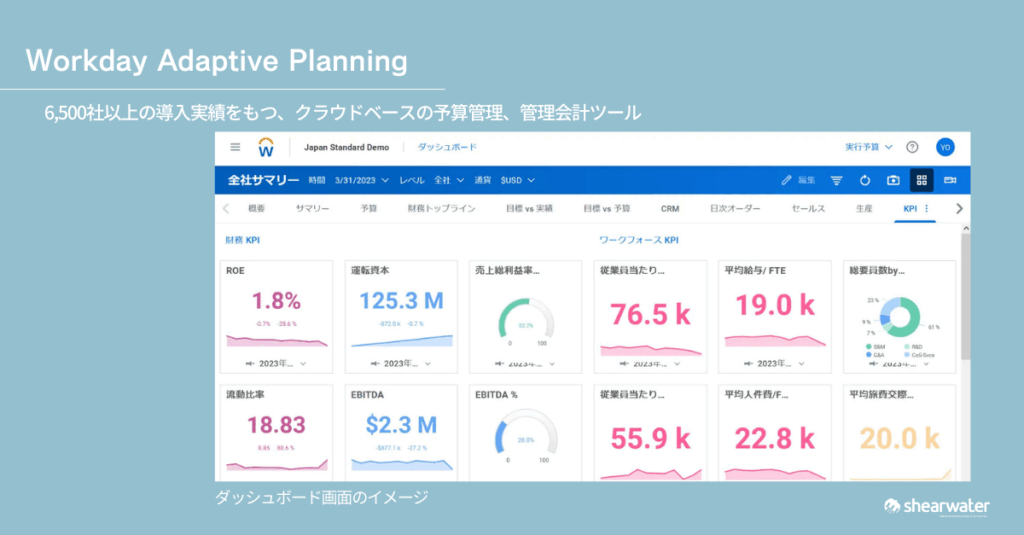Open the KPI tab three-dot options

coord(927,208)
